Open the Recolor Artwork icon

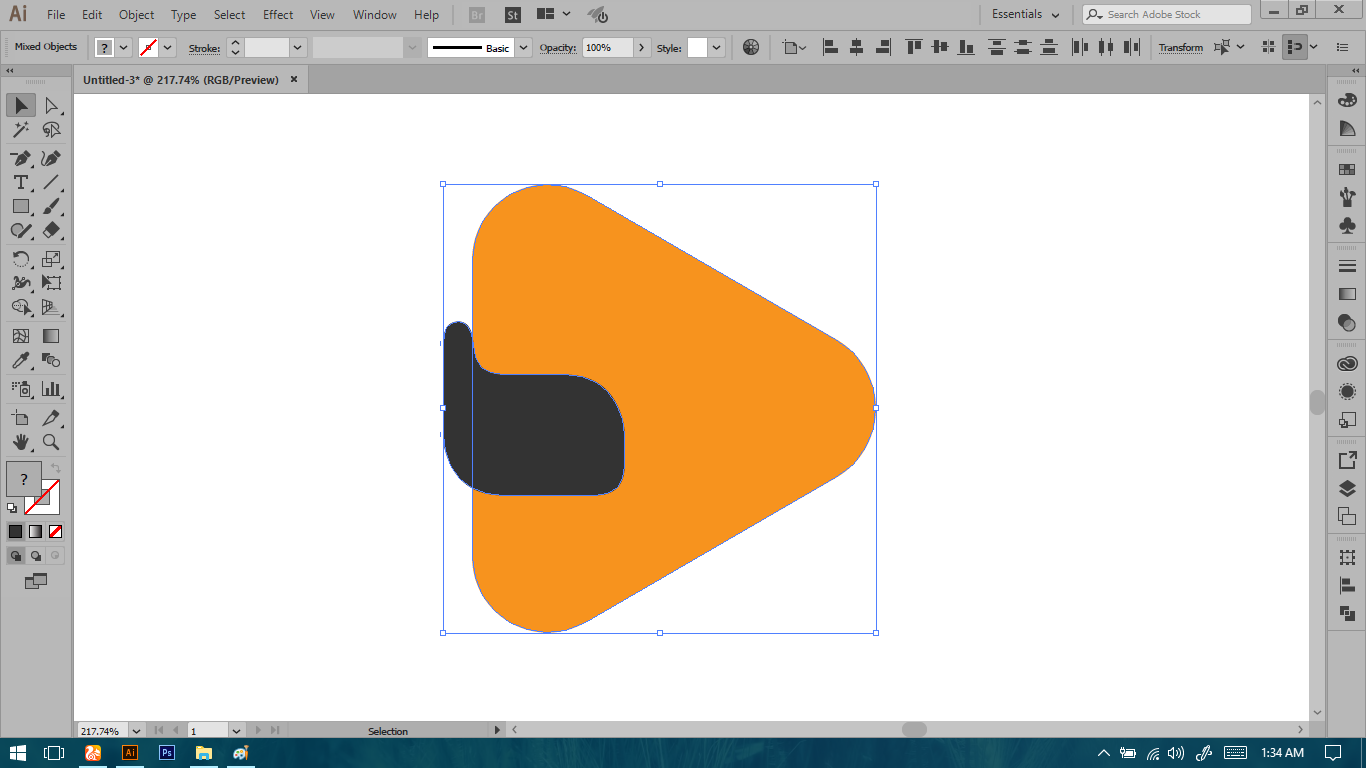pyautogui.click(x=751, y=47)
